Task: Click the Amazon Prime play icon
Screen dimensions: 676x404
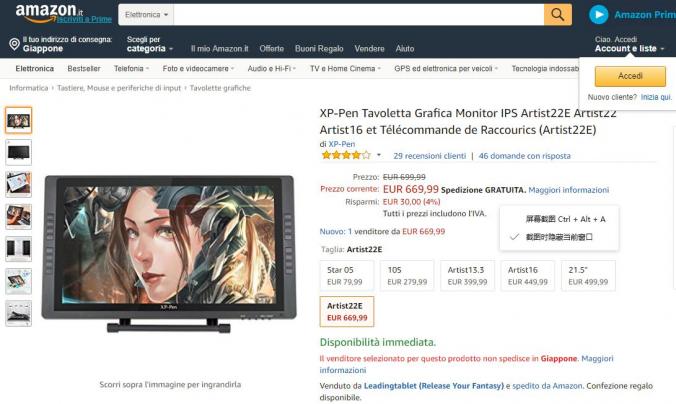Action: click(599, 15)
